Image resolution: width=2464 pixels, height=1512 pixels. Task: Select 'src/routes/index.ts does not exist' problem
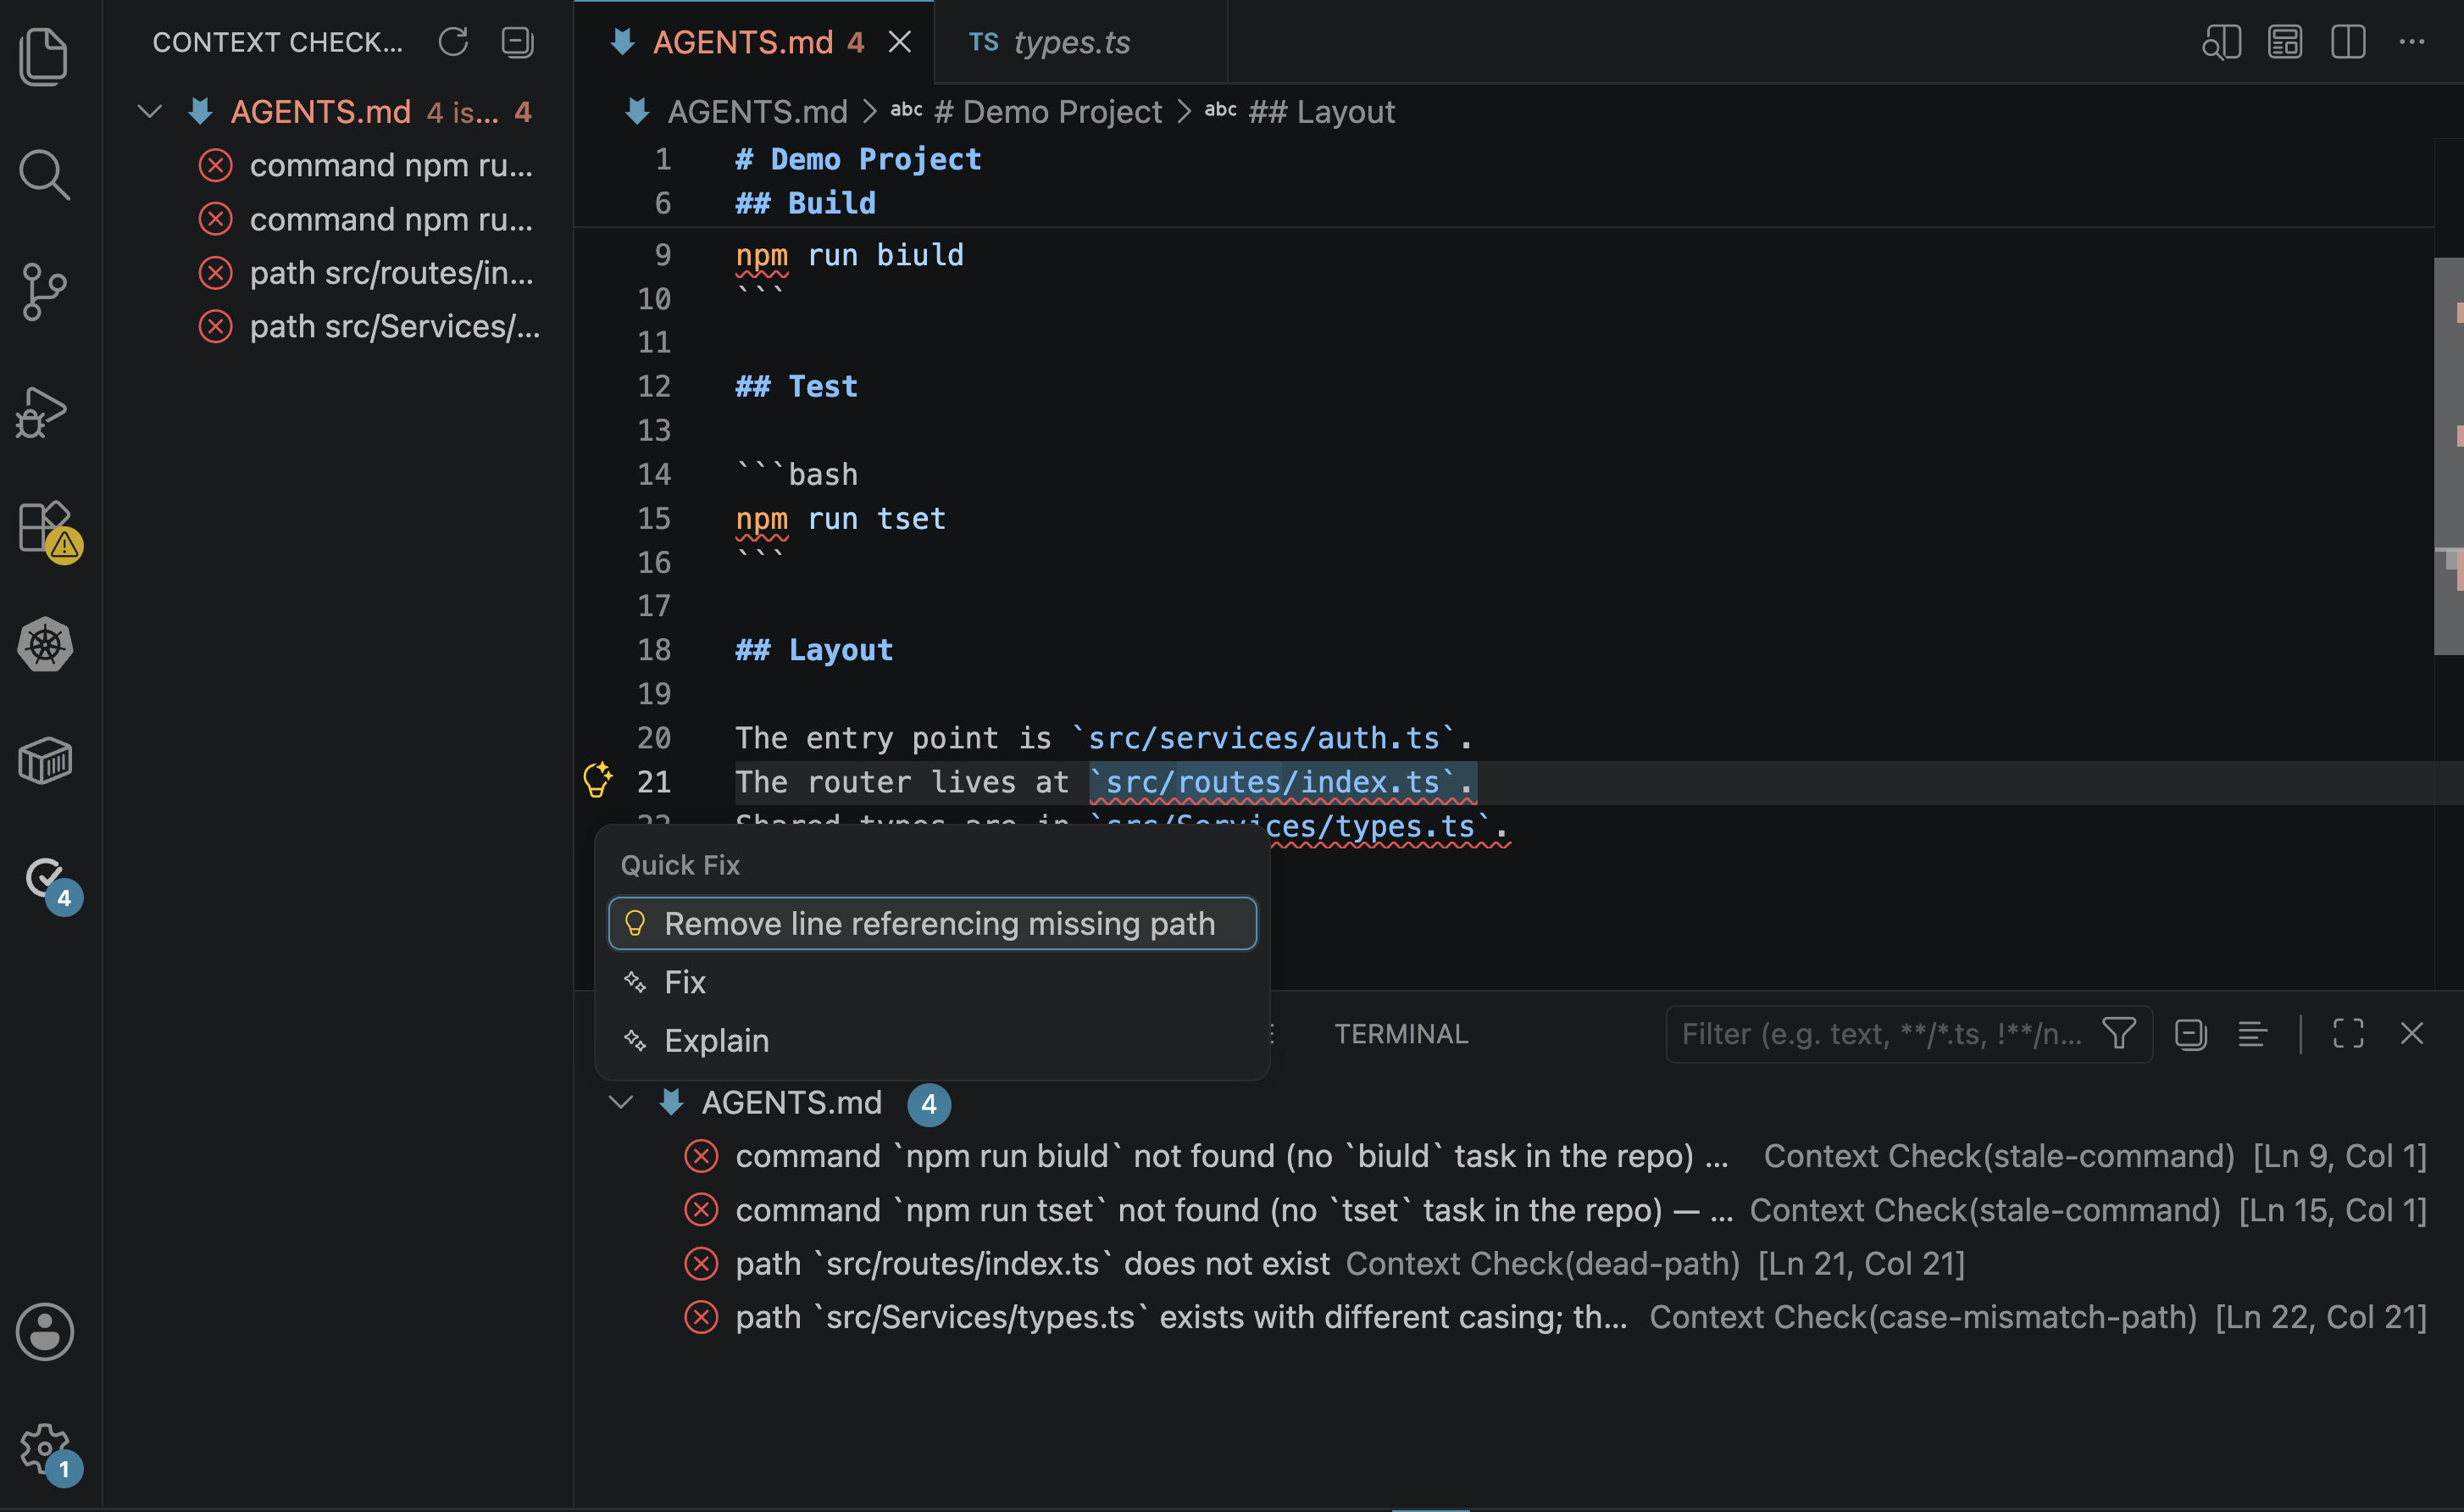coord(1518,1263)
